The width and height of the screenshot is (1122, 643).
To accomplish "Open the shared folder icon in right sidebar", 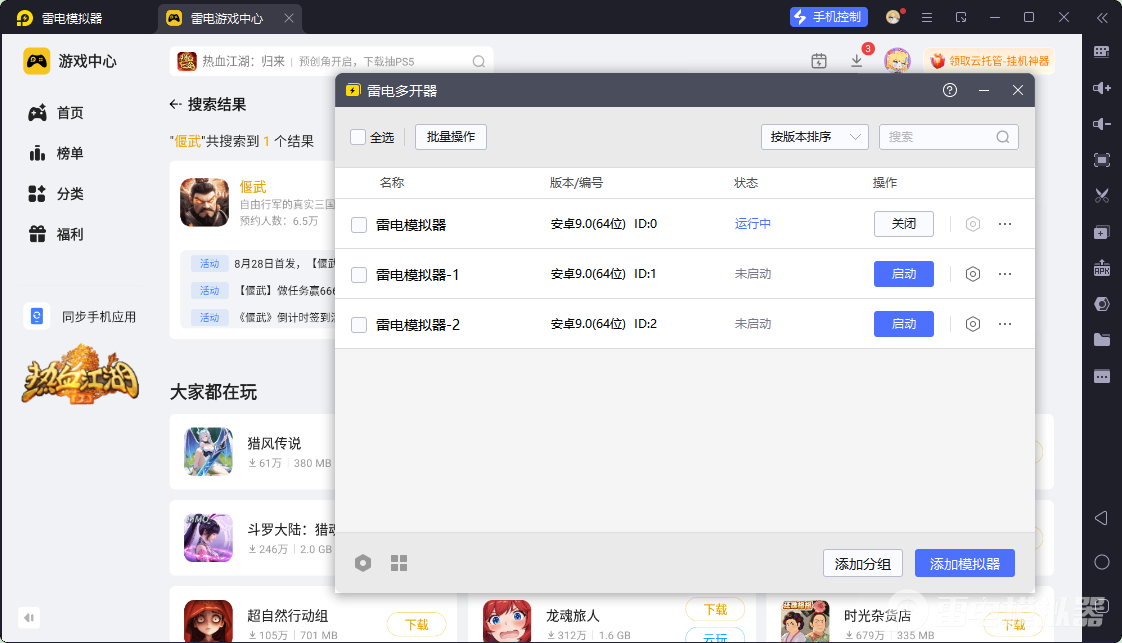I will (x=1101, y=340).
